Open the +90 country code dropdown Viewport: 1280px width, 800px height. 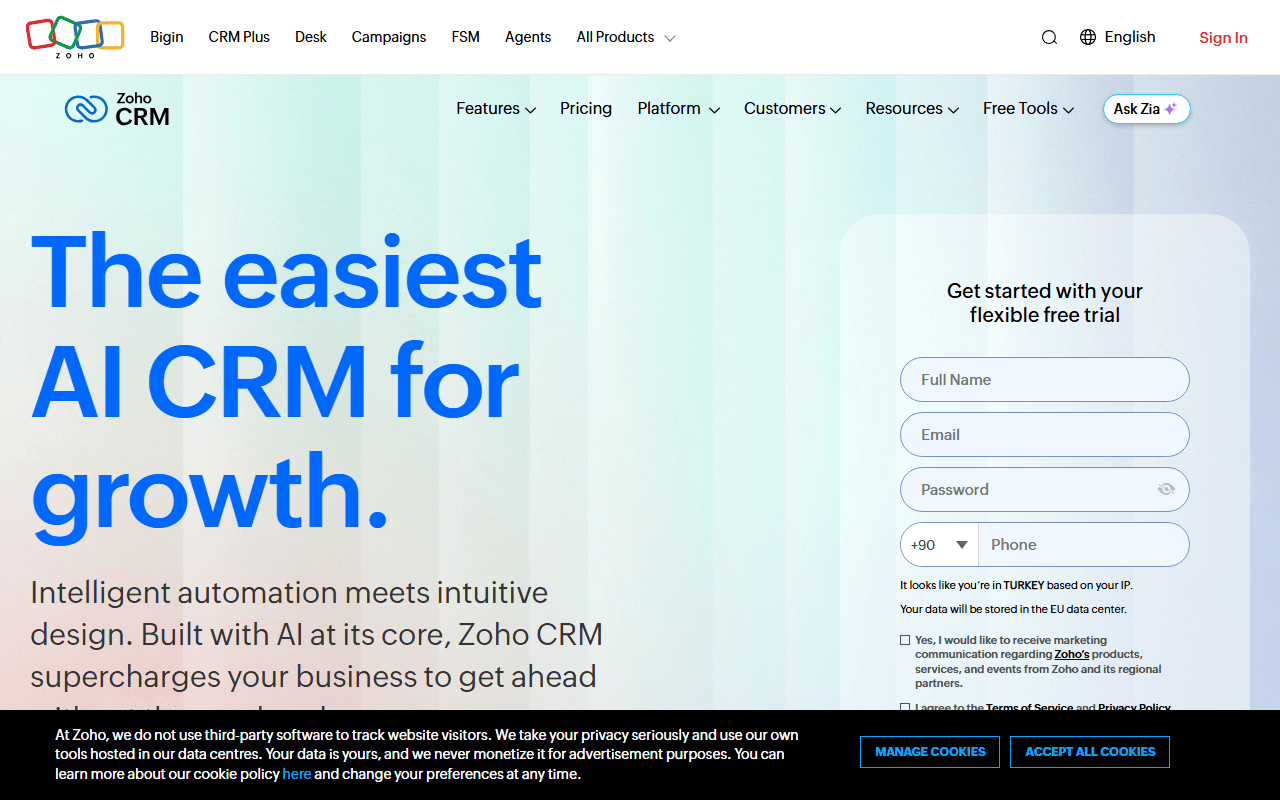[939, 545]
